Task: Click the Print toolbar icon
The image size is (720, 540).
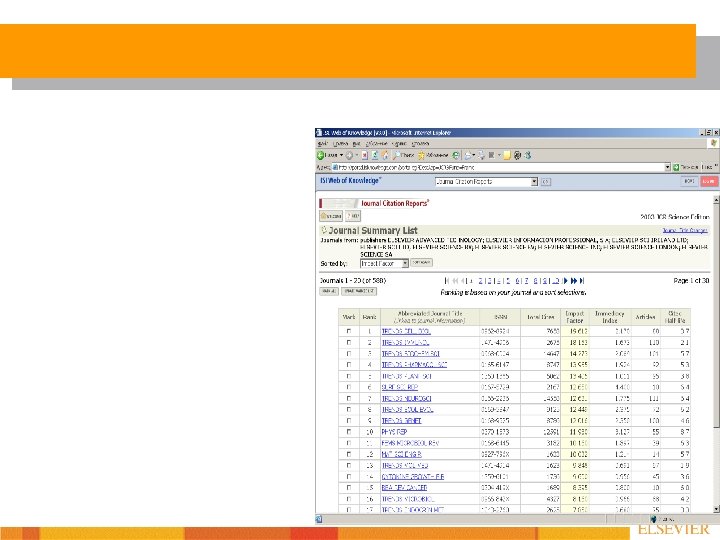Action: point(481,155)
